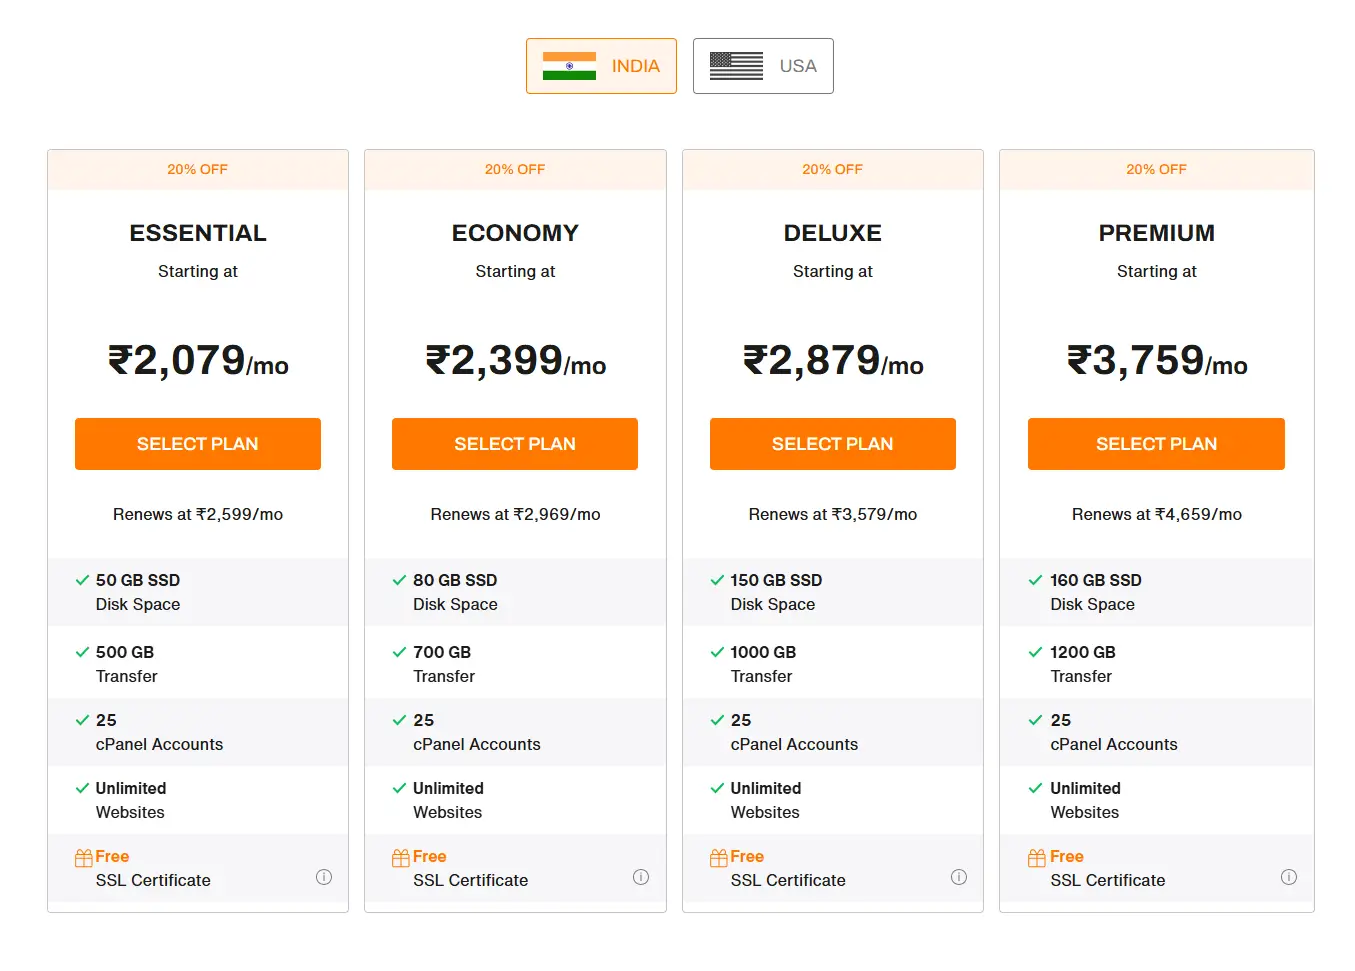Click the PREMIUM plan heading
Image resolution: width=1355 pixels, height=971 pixels.
tap(1156, 232)
